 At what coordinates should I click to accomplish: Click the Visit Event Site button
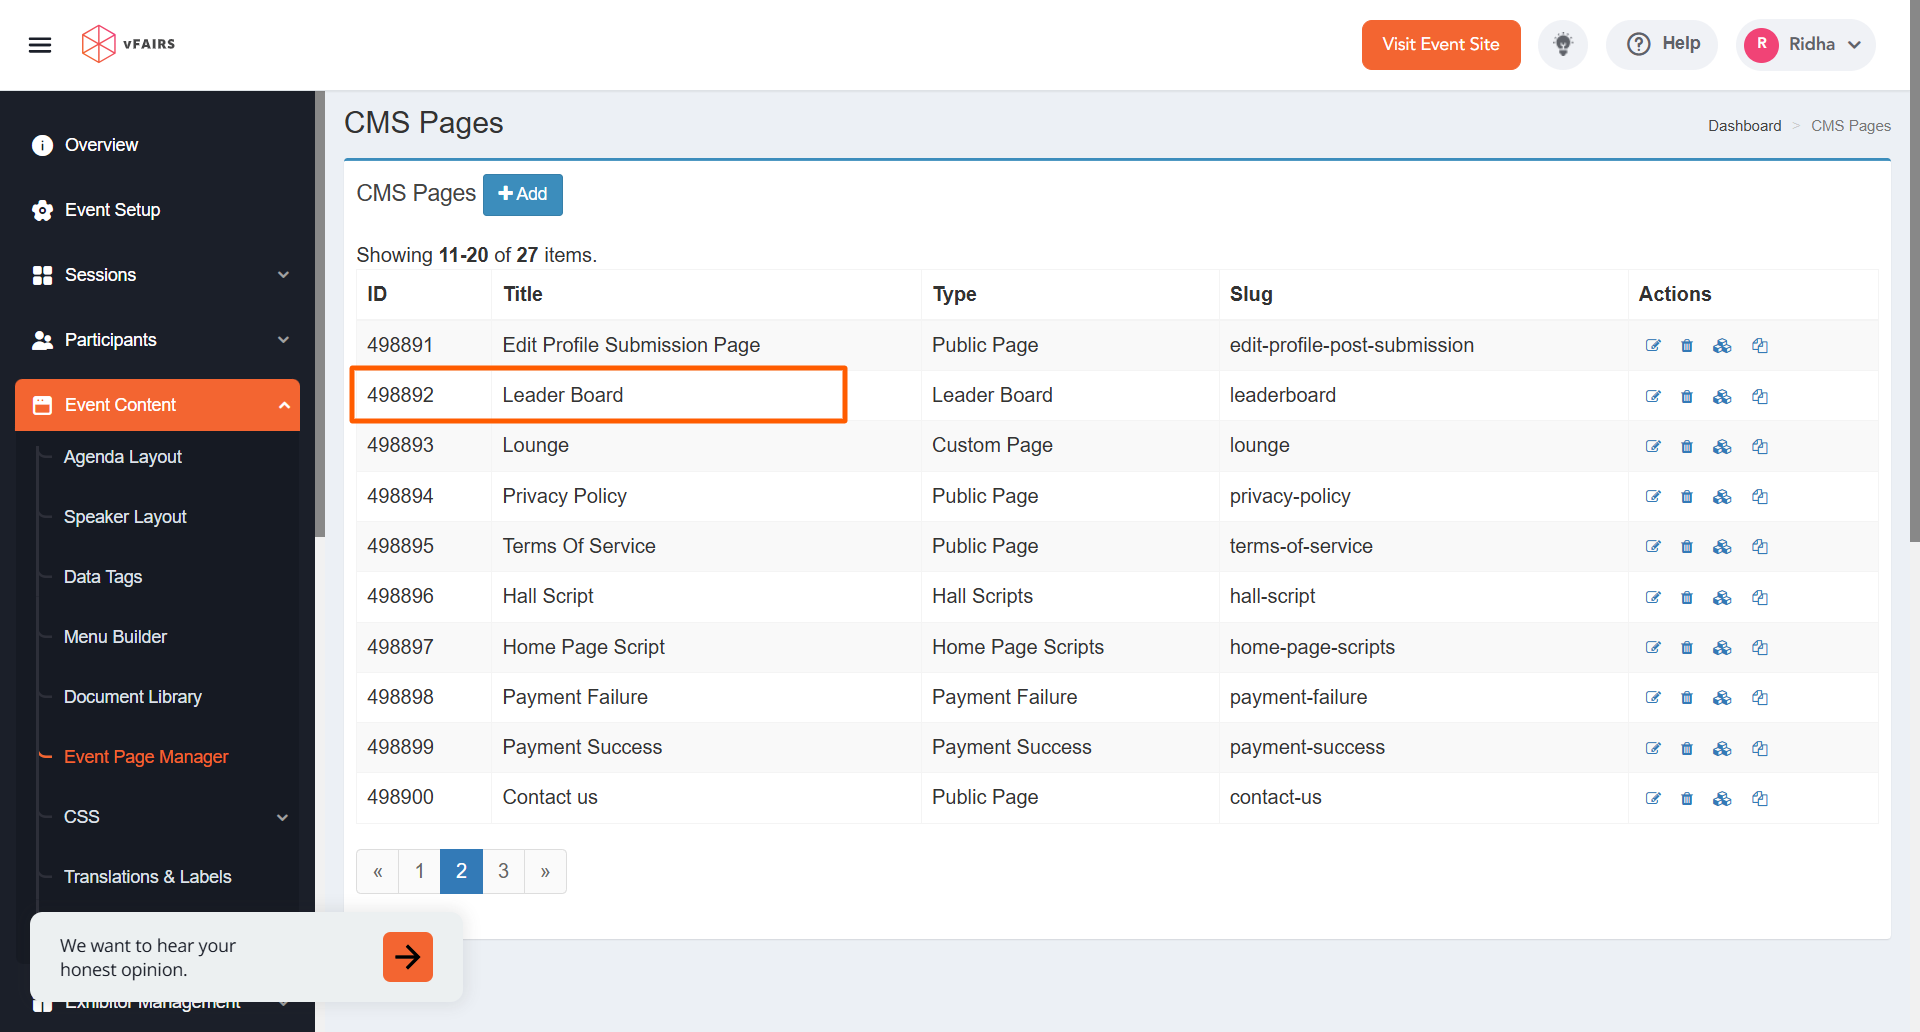click(1440, 45)
